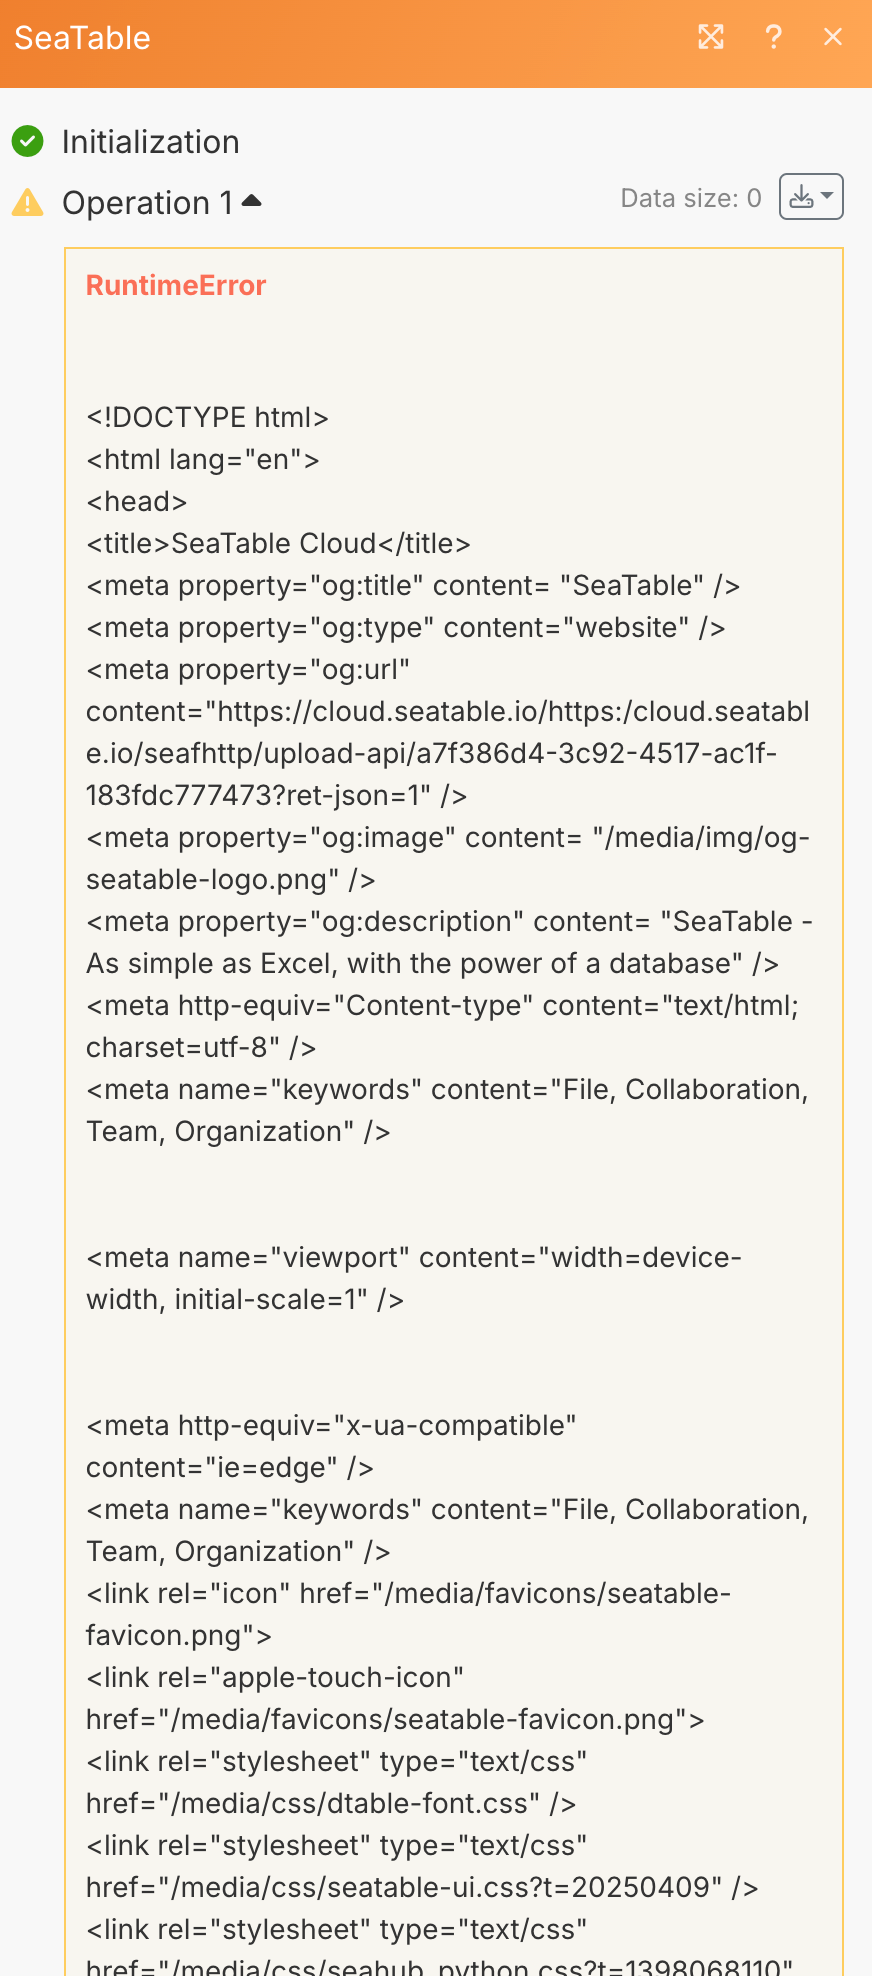Click the "<!DOCTYPE html>" line
Image resolution: width=872 pixels, height=1976 pixels.
click(208, 417)
